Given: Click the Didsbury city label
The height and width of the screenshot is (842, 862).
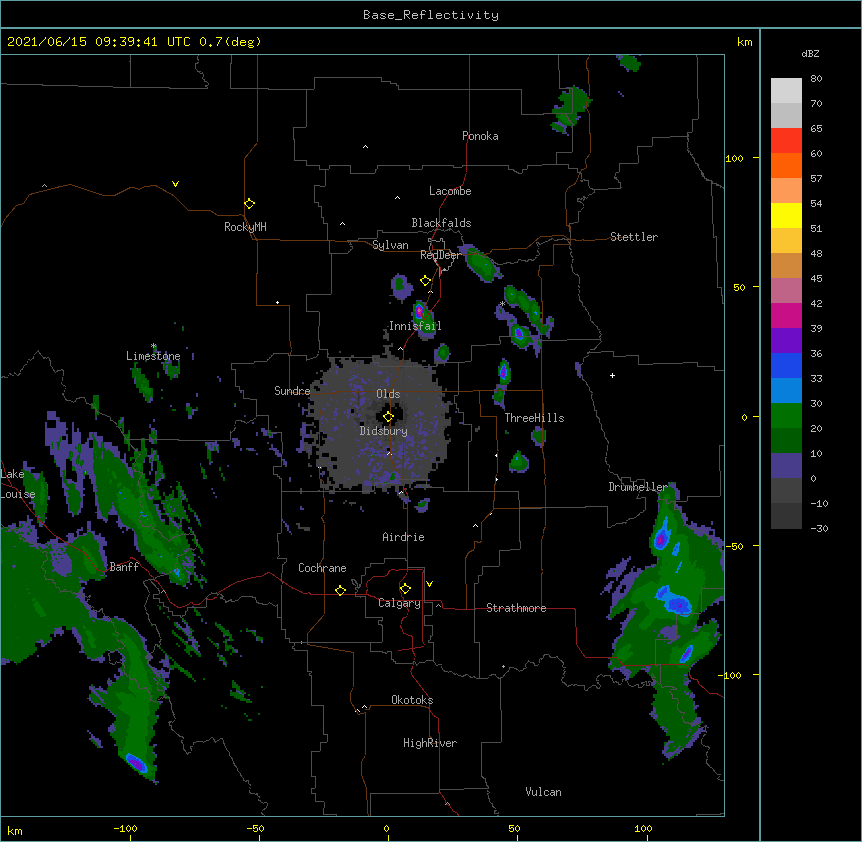Looking at the screenshot, I should pyautogui.click(x=384, y=431).
